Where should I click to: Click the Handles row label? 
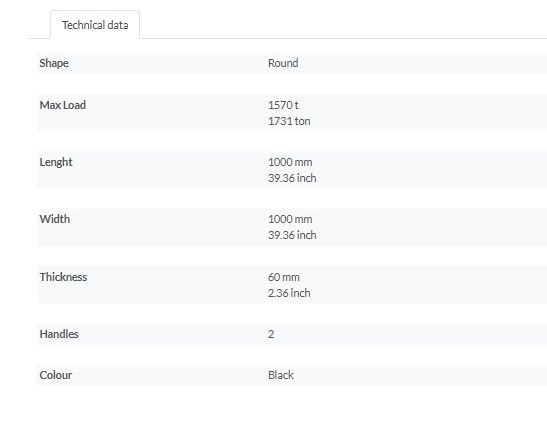click(x=59, y=334)
